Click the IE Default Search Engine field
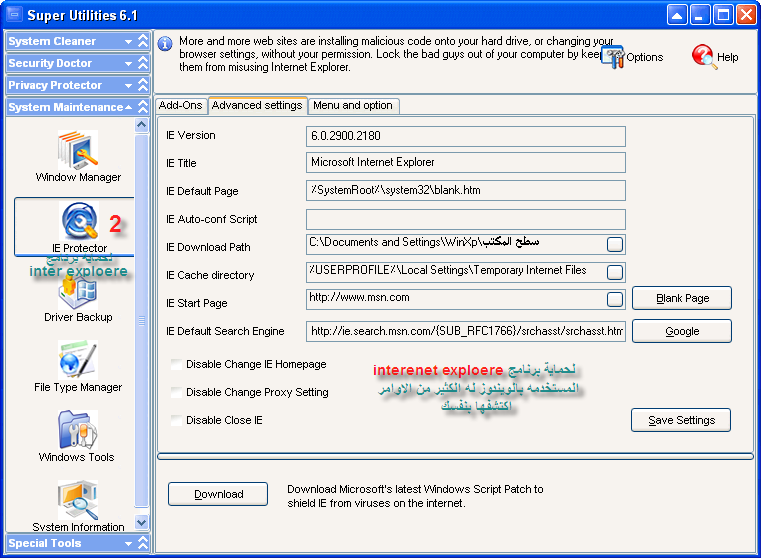Screen dimensions: 761x558 (x=465, y=331)
